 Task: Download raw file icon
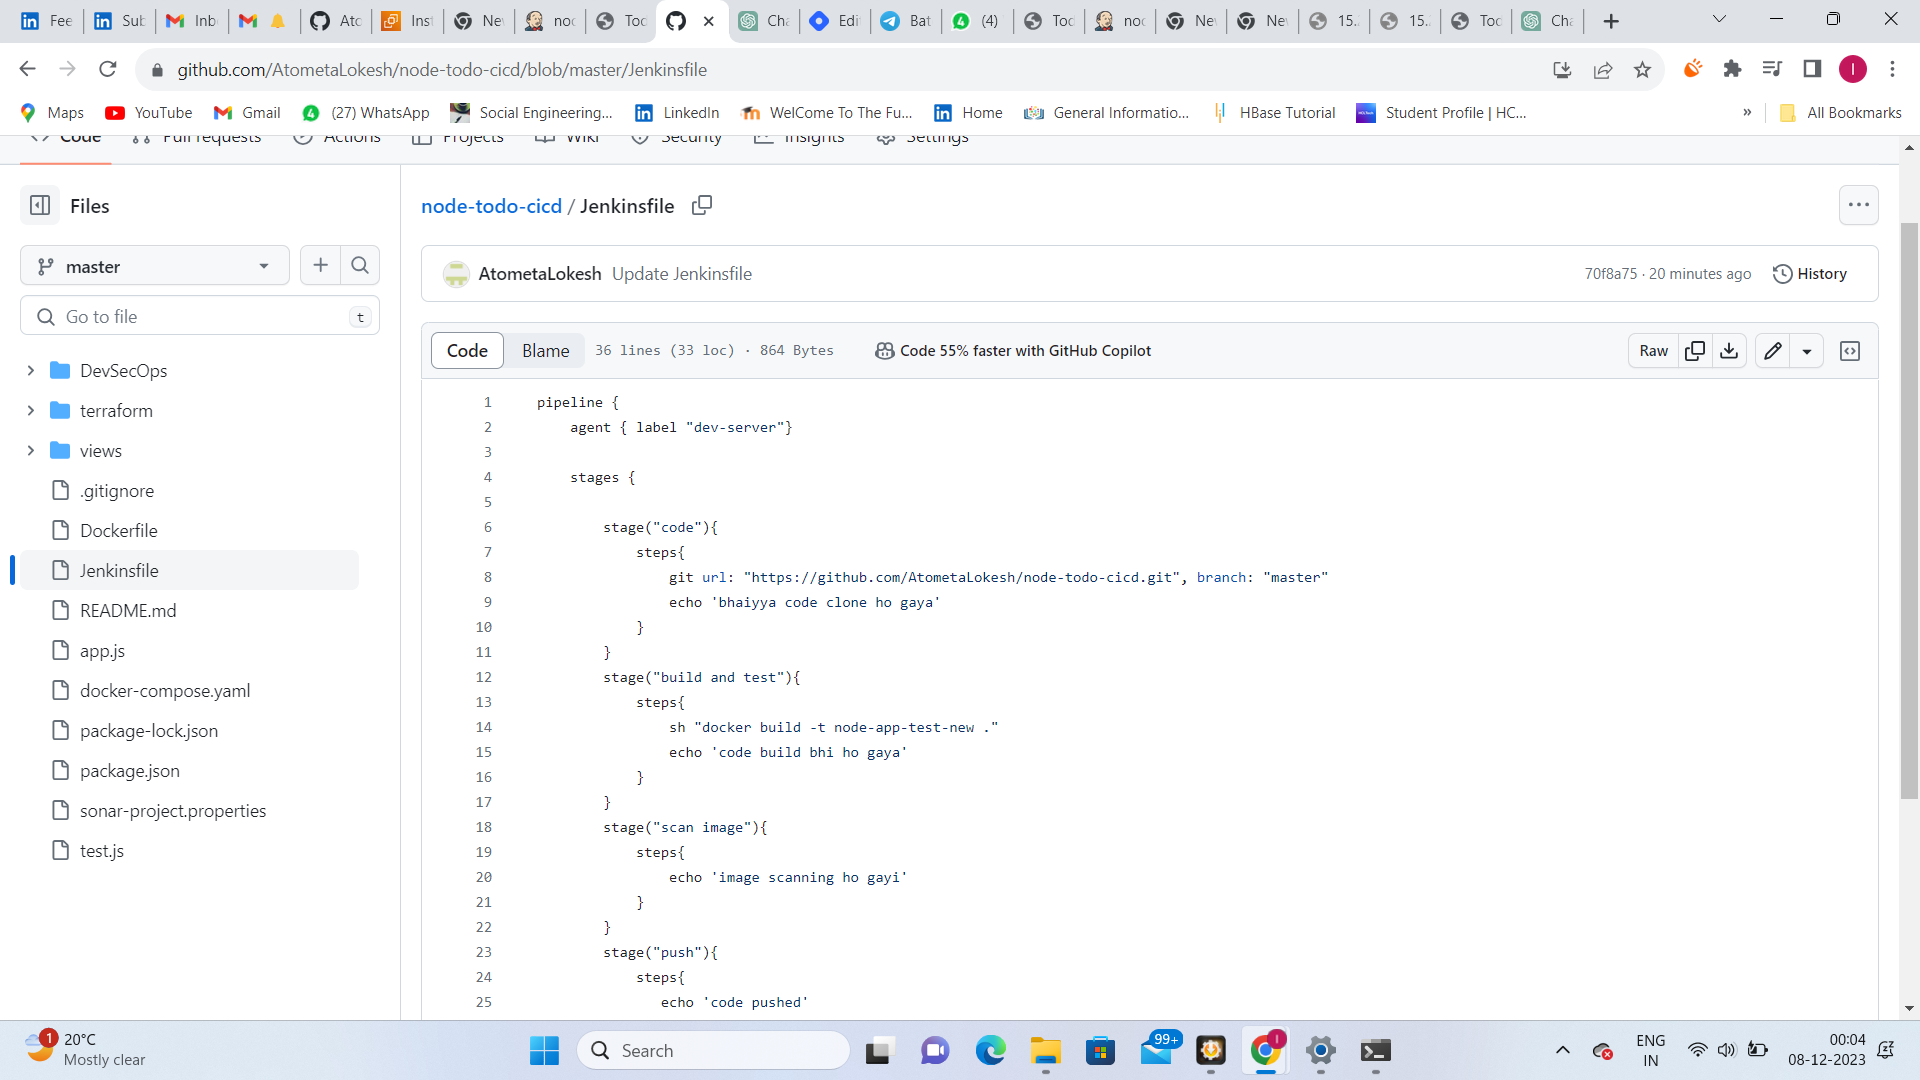[1729, 351]
